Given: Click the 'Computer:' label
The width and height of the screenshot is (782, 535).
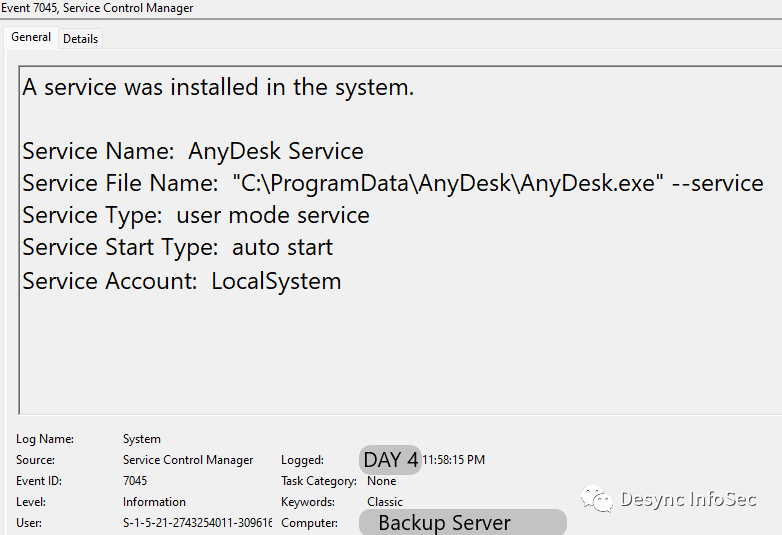Looking at the screenshot, I should [x=309, y=523].
